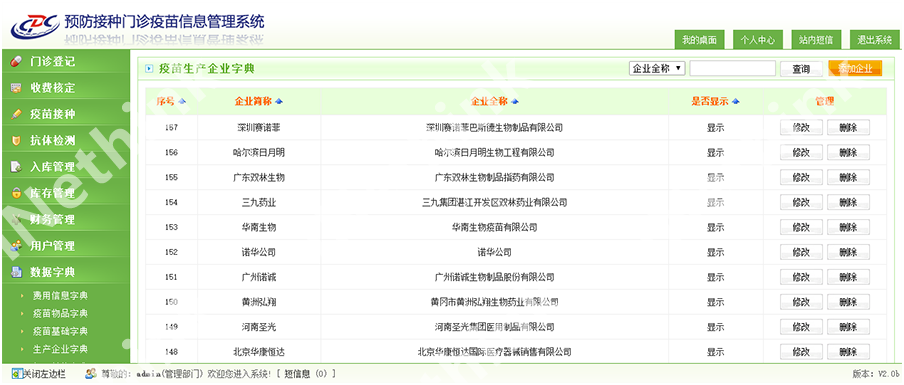Click 删除 for 华南生物 row
904x385 pixels.
click(x=848, y=228)
